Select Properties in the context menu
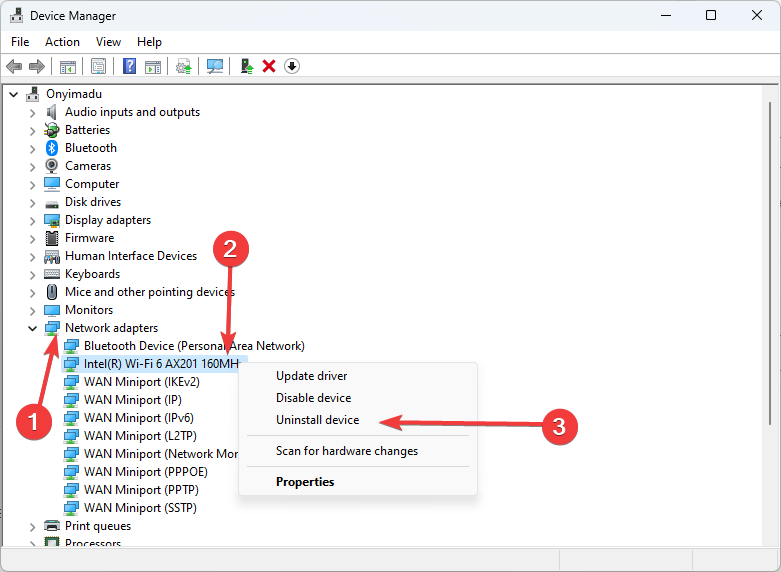The image size is (781, 572). click(305, 482)
